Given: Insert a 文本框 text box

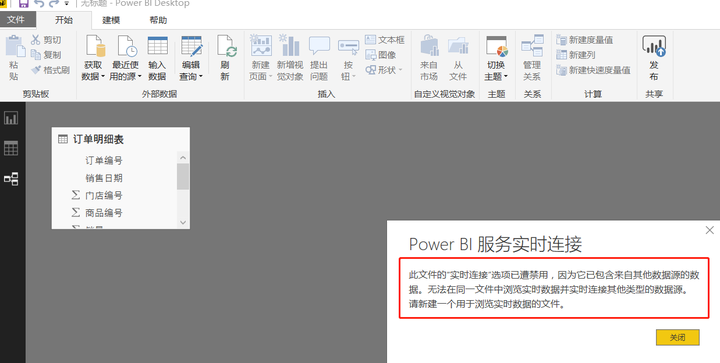Looking at the screenshot, I should [385, 40].
